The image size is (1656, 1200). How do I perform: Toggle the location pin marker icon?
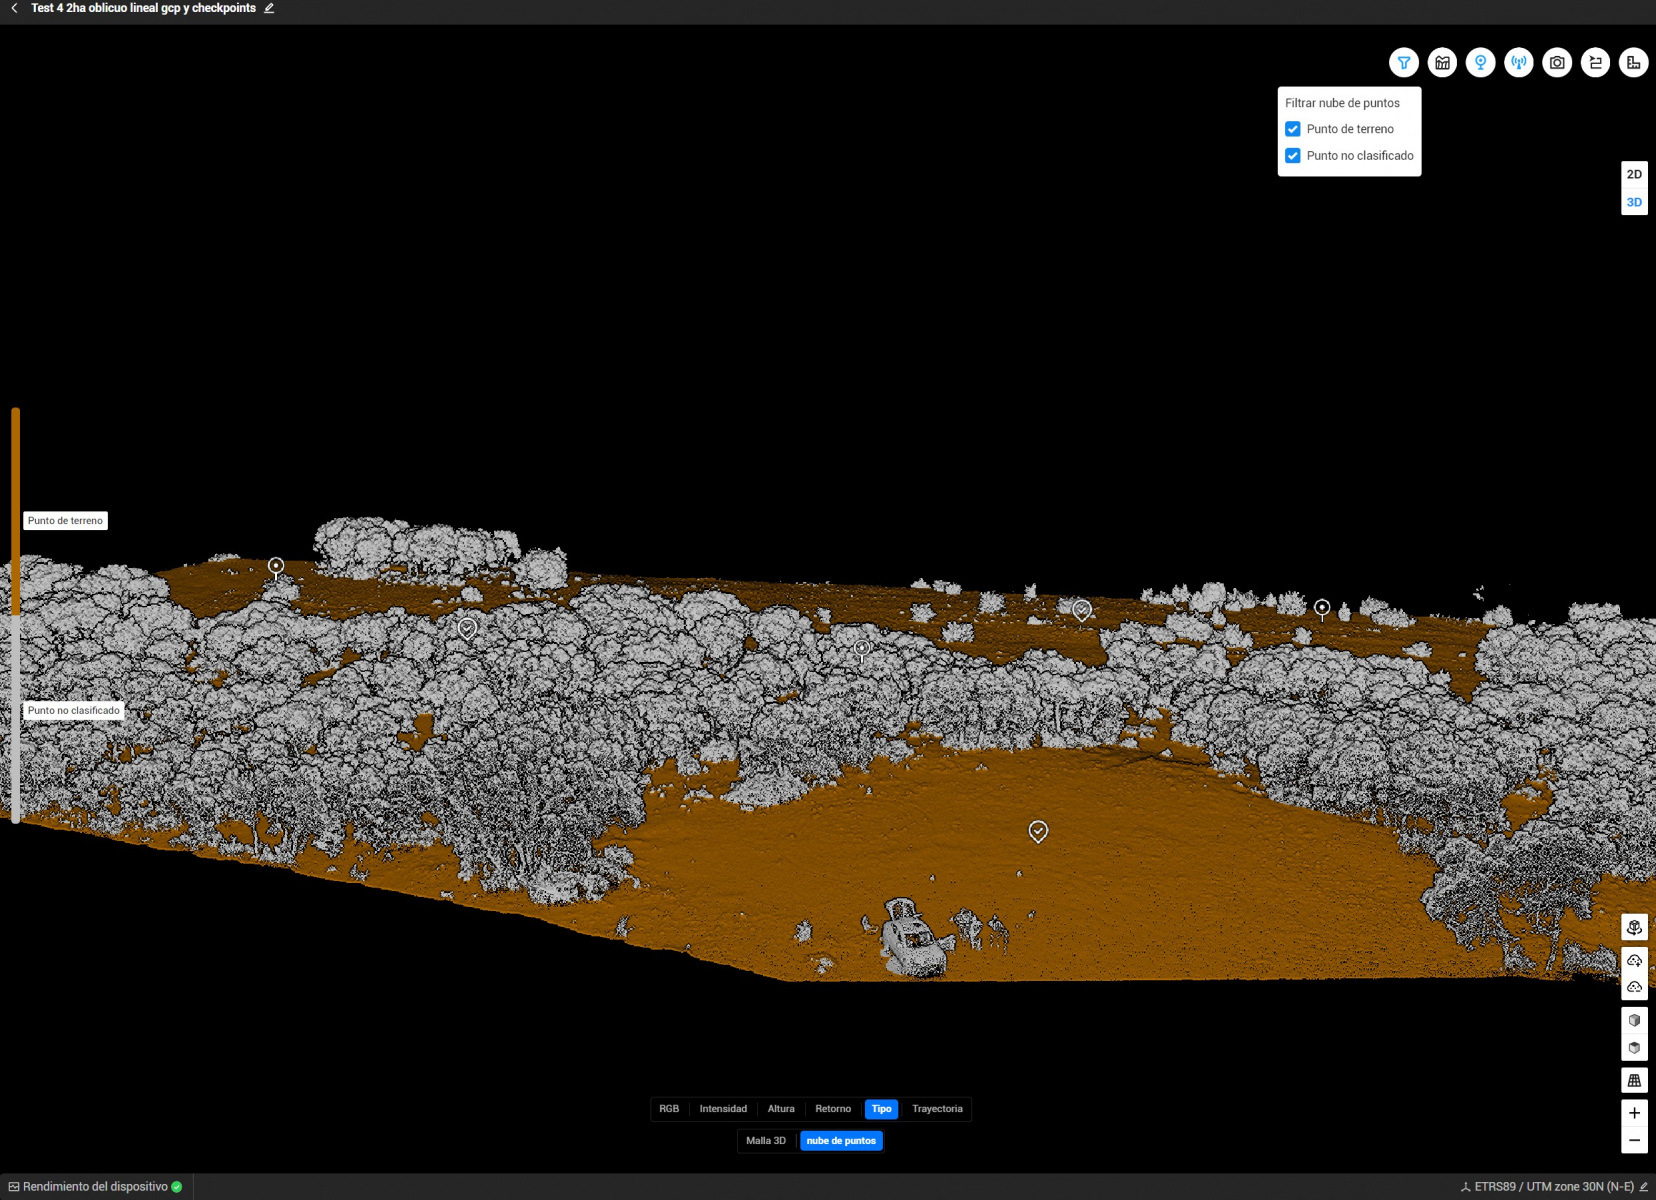click(1480, 63)
